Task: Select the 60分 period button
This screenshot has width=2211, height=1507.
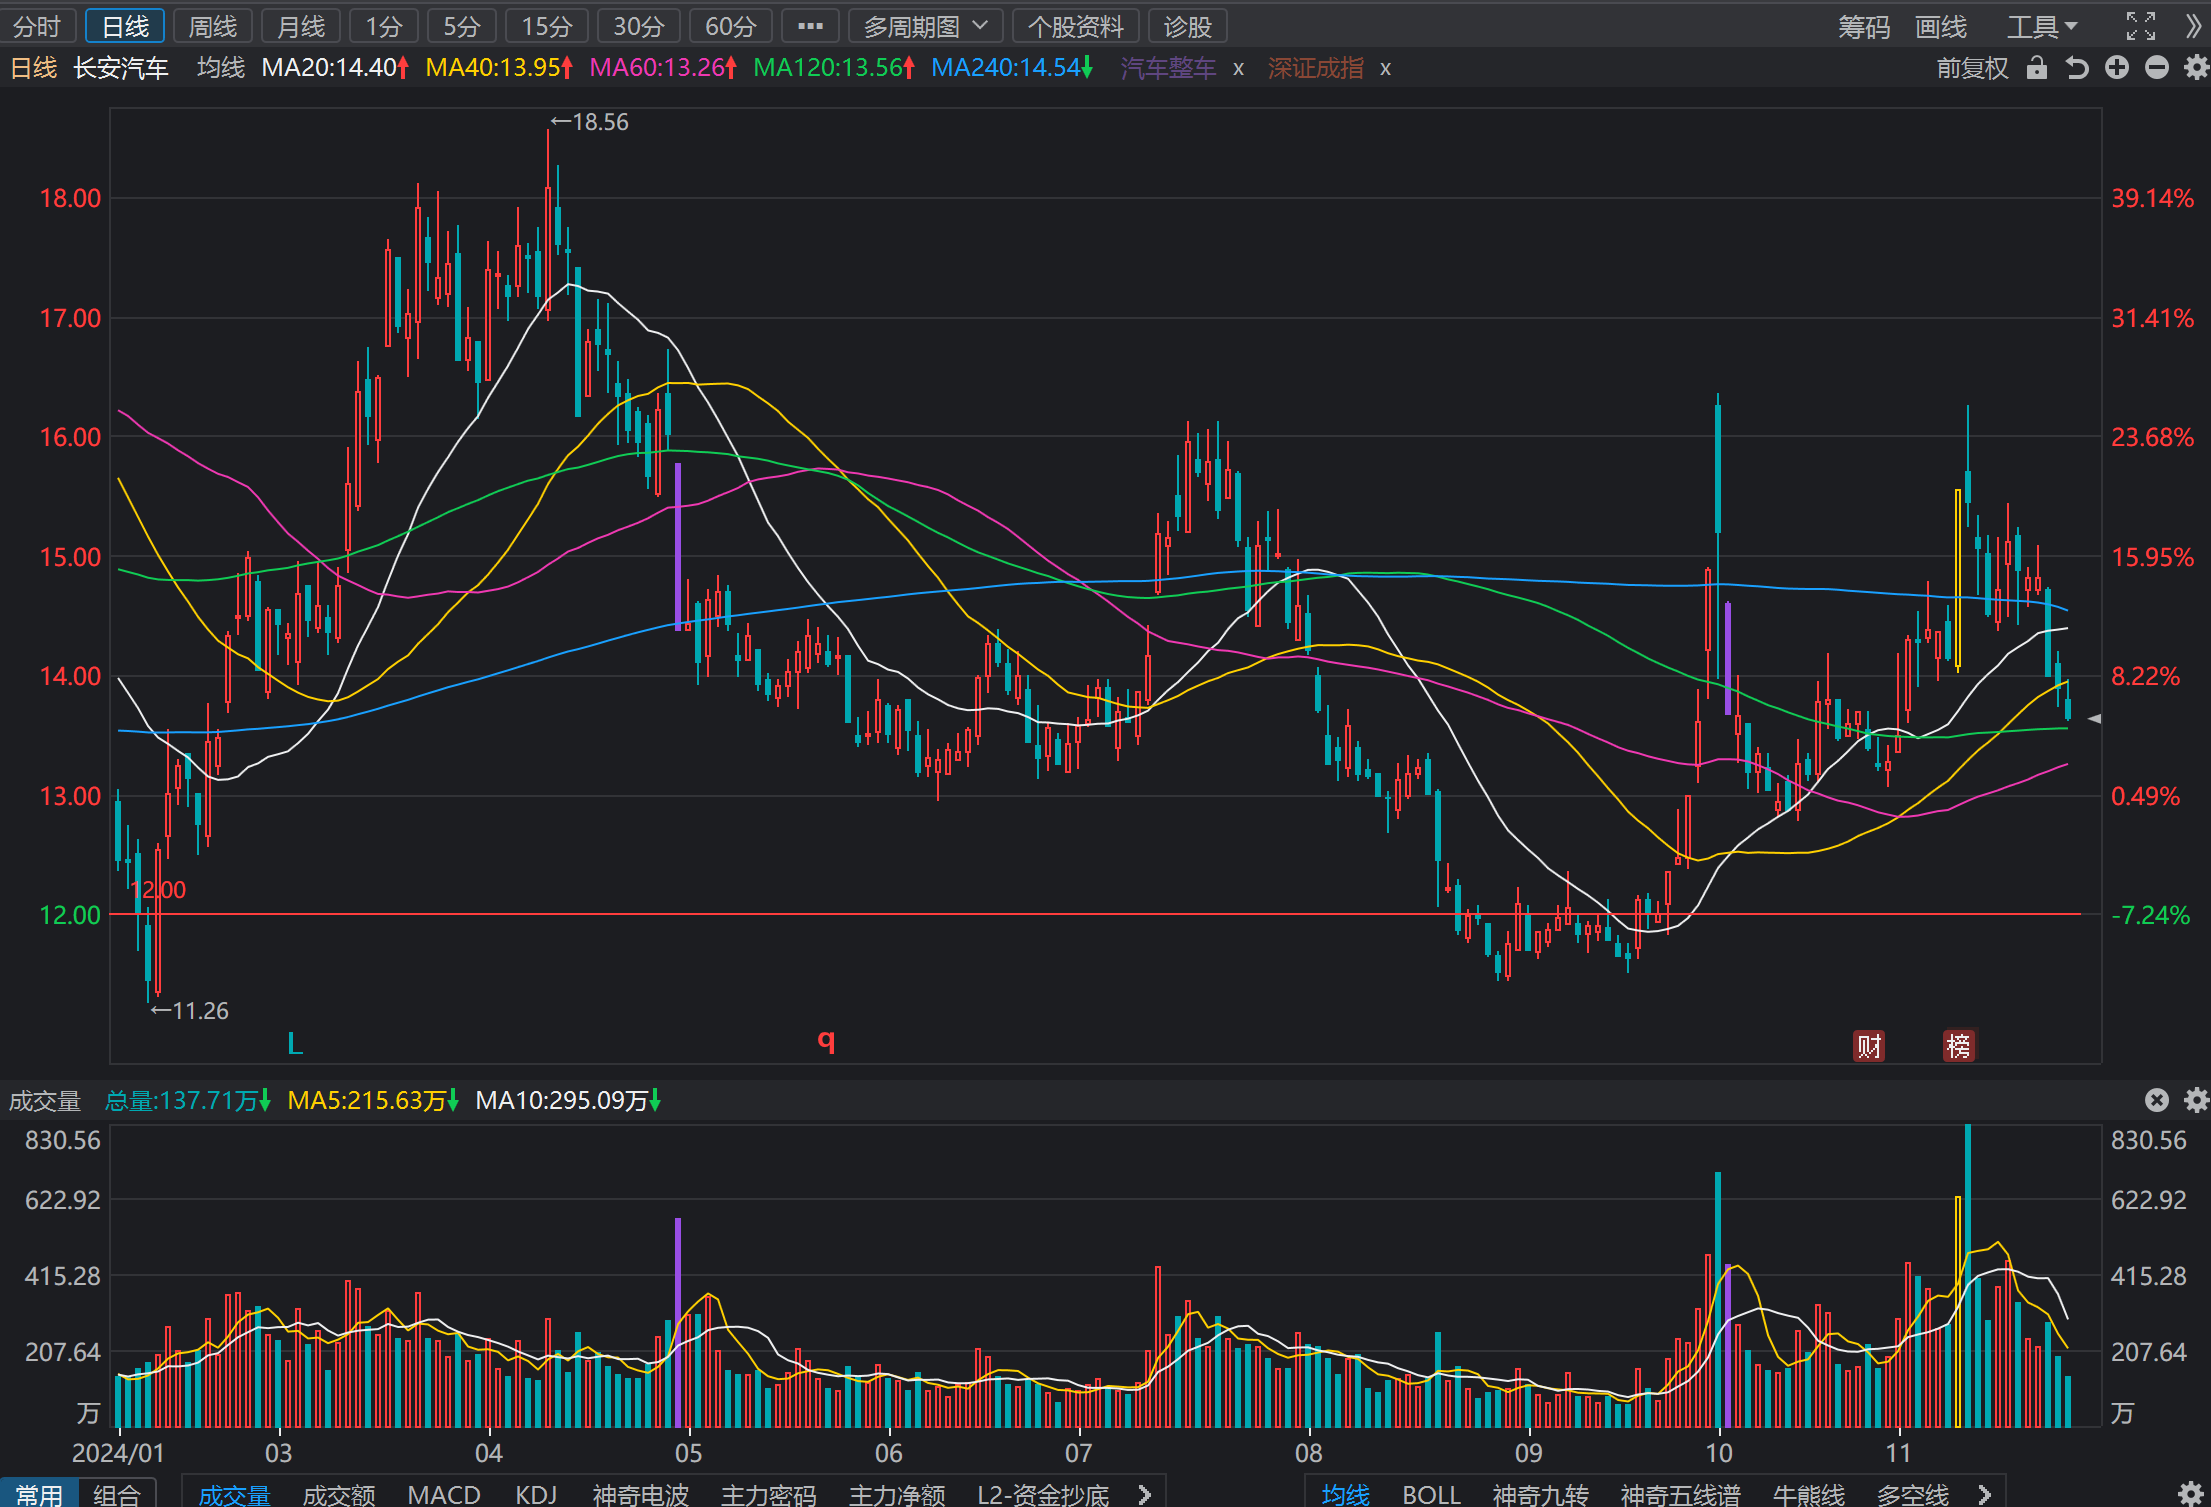Action: click(730, 27)
